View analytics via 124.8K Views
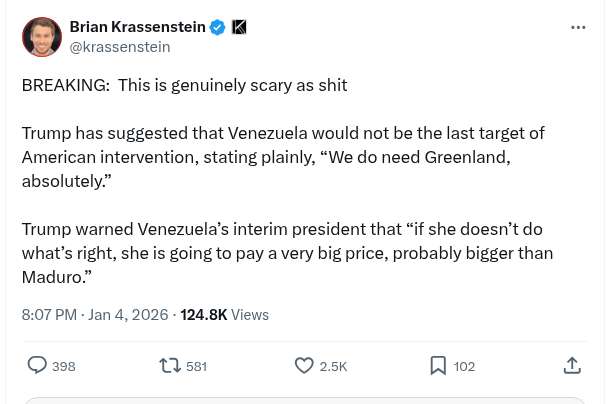 tap(224, 314)
